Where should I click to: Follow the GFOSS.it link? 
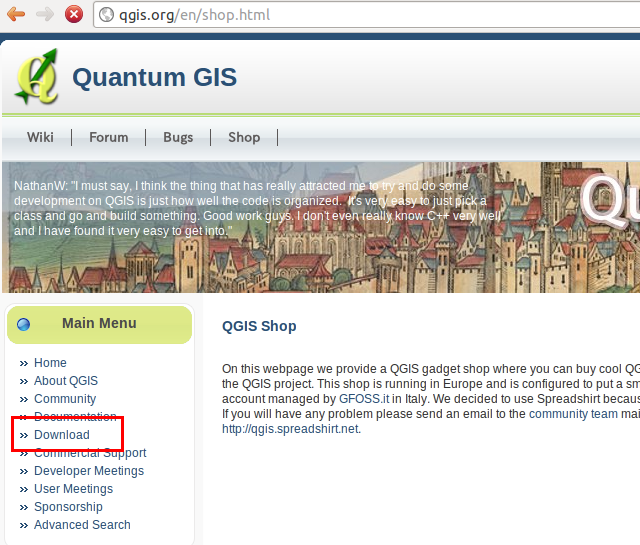pyautogui.click(x=364, y=398)
